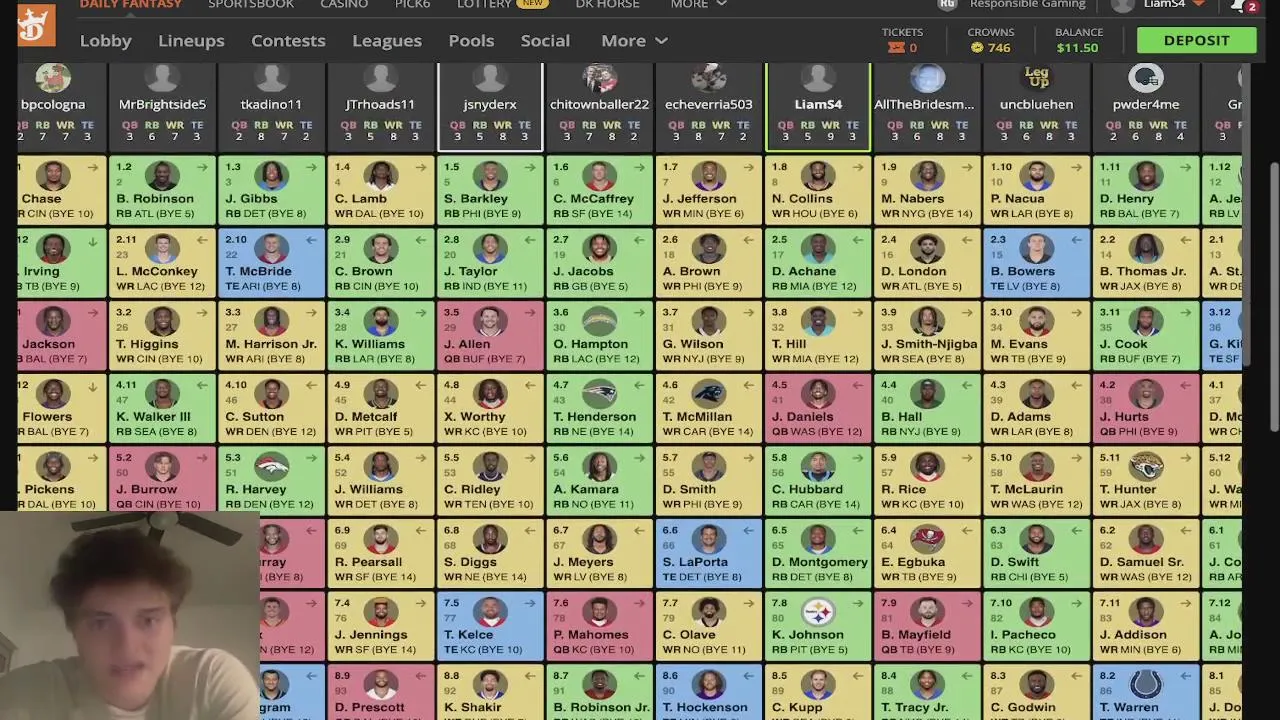Select the J. Daniels pick 4.5 card
1280x720 pixels.
click(818, 408)
